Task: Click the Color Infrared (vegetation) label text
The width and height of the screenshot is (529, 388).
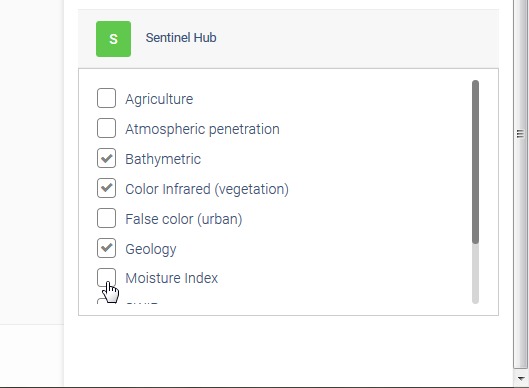Action: (x=207, y=189)
